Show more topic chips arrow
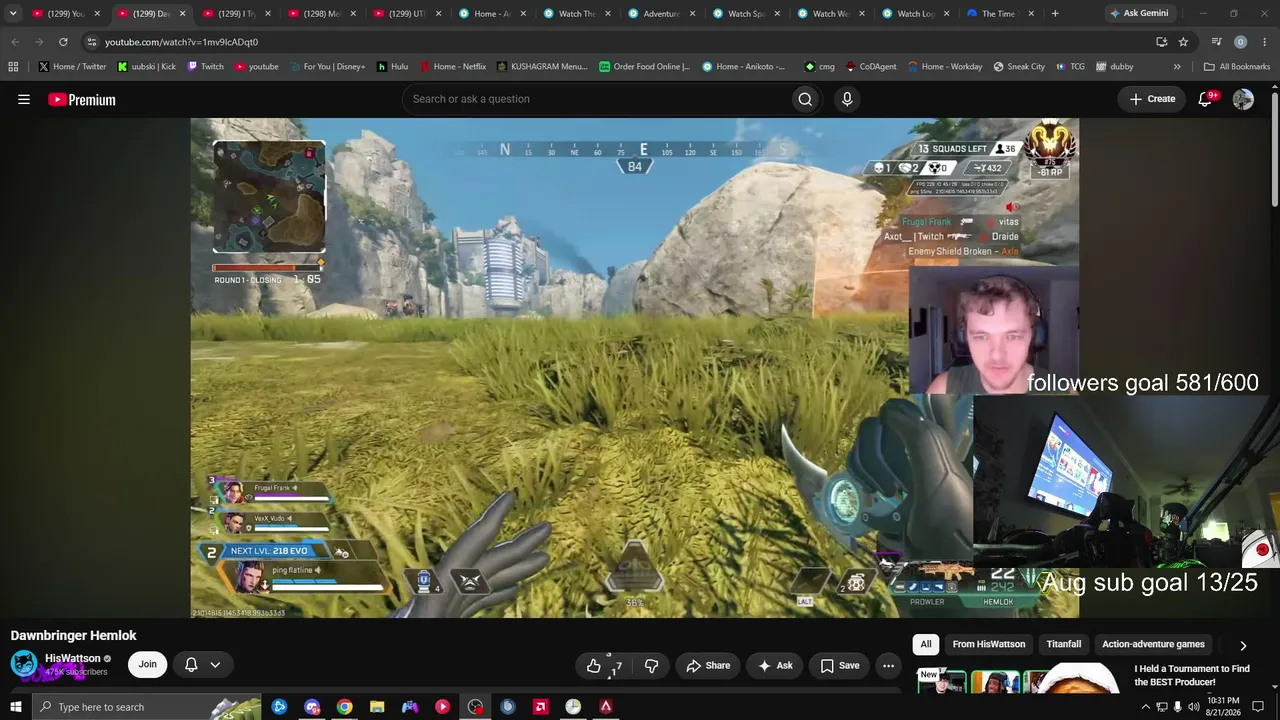The image size is (1280, 720). pos(1243,645)
